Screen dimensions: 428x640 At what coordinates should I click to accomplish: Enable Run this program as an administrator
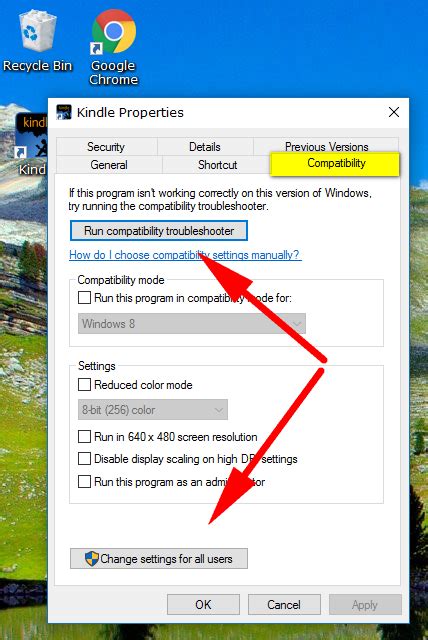pos(84,481)
